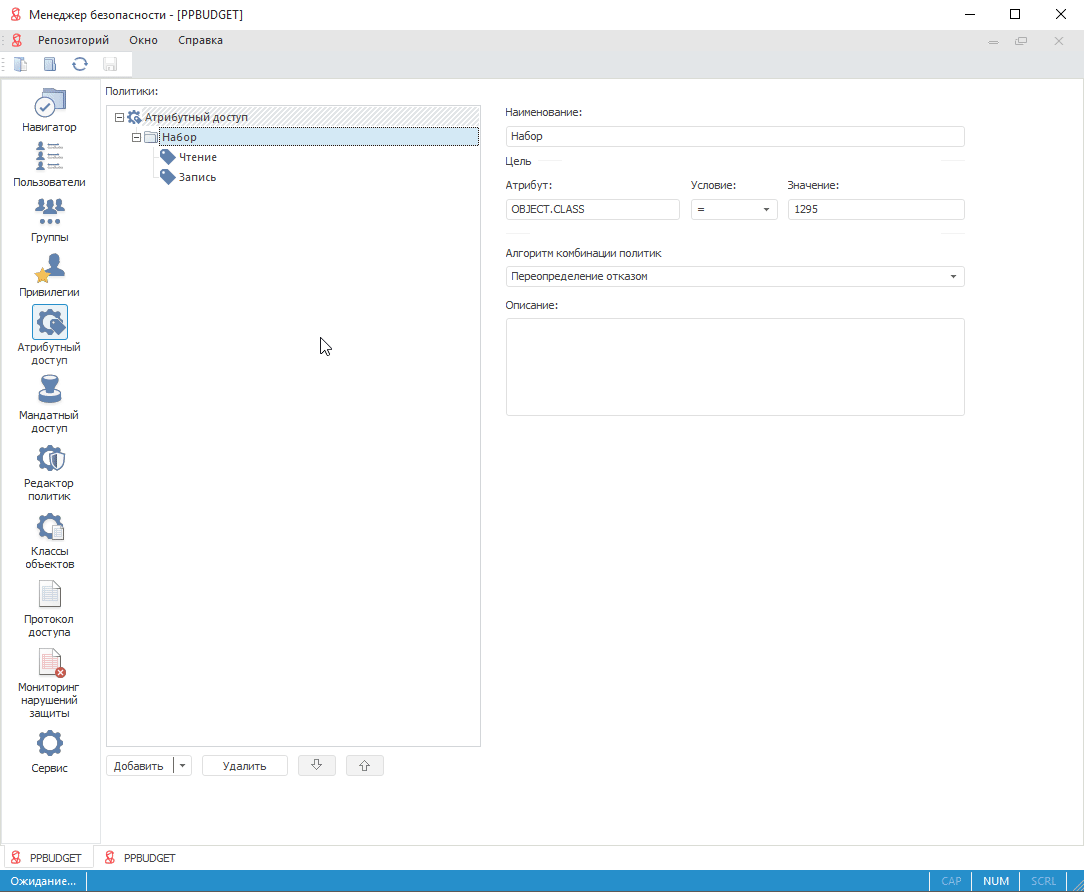Screen dimensions: 1084x892
Task: Open Классы объектов section
Action: click(x=50, y=540)
